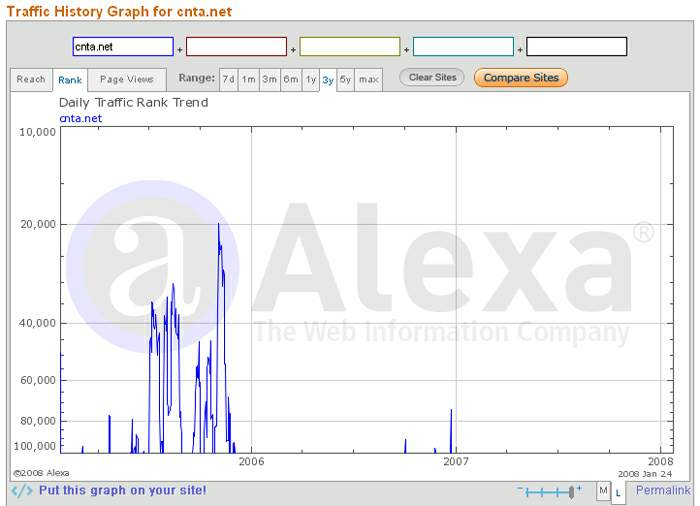Click the cnta.net site input field
The width and height of the screenshot is (700, 506).
point(123,46)
